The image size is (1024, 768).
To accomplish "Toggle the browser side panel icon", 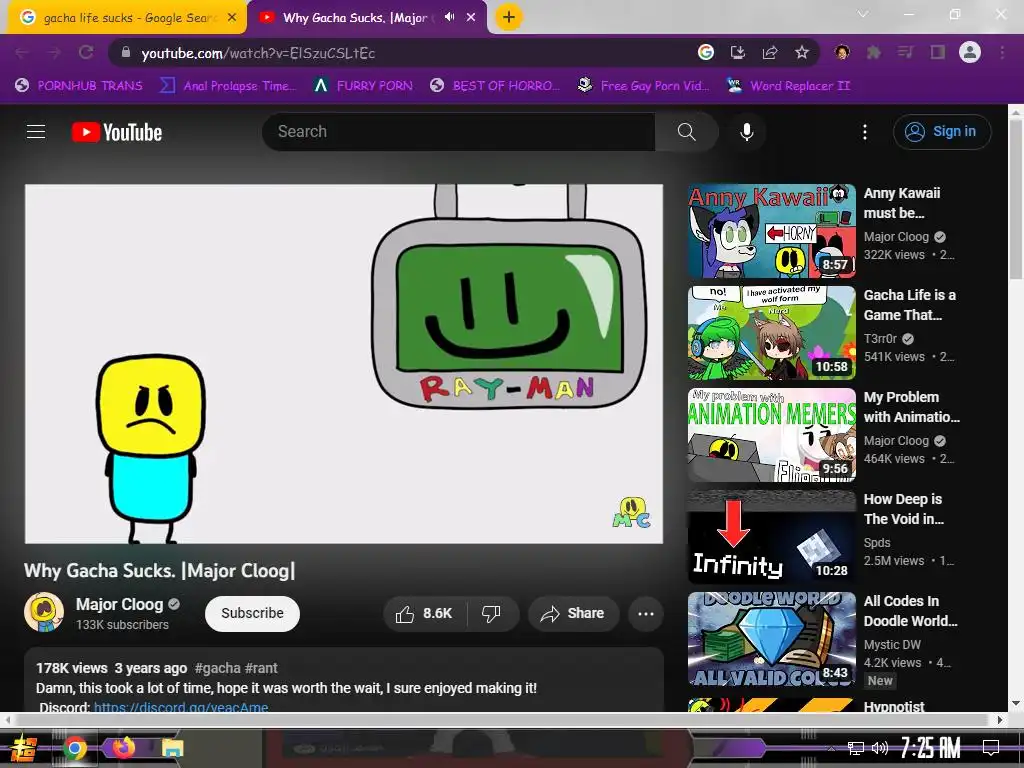I will pos(938,52).
